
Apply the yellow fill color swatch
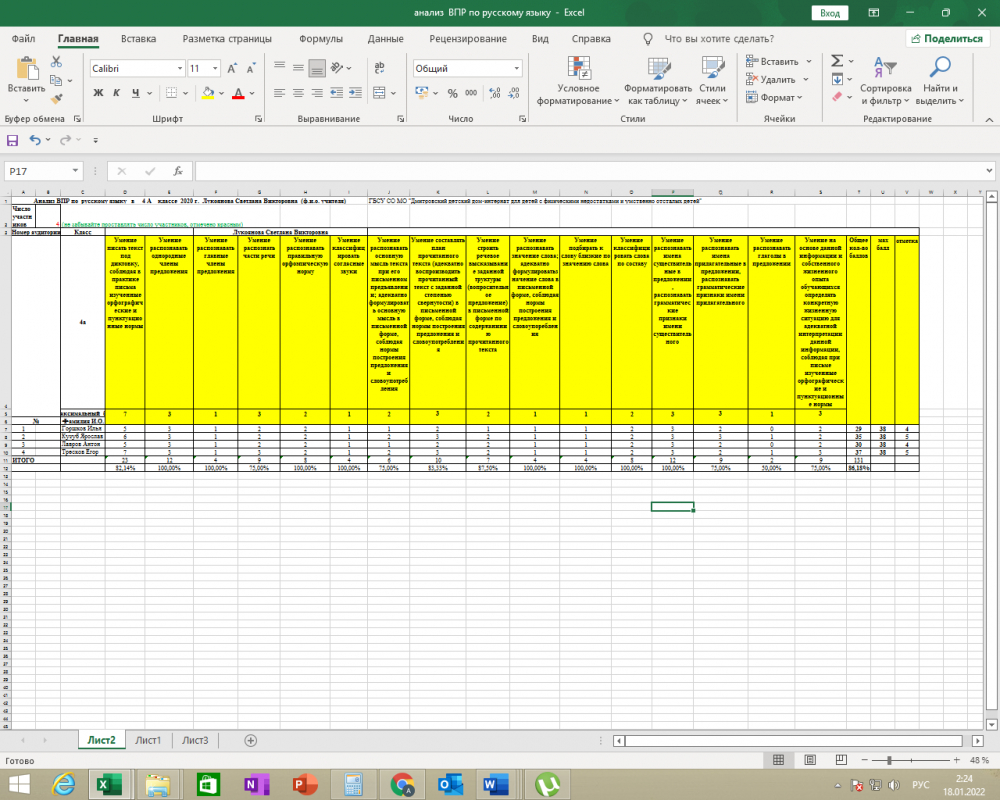pyautogui.click(x=208, y=93)
